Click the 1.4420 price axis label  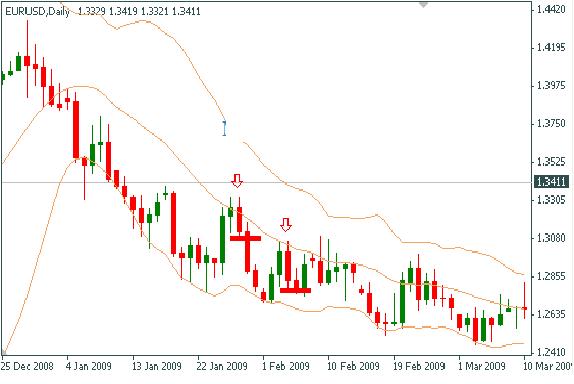(551, 9)
